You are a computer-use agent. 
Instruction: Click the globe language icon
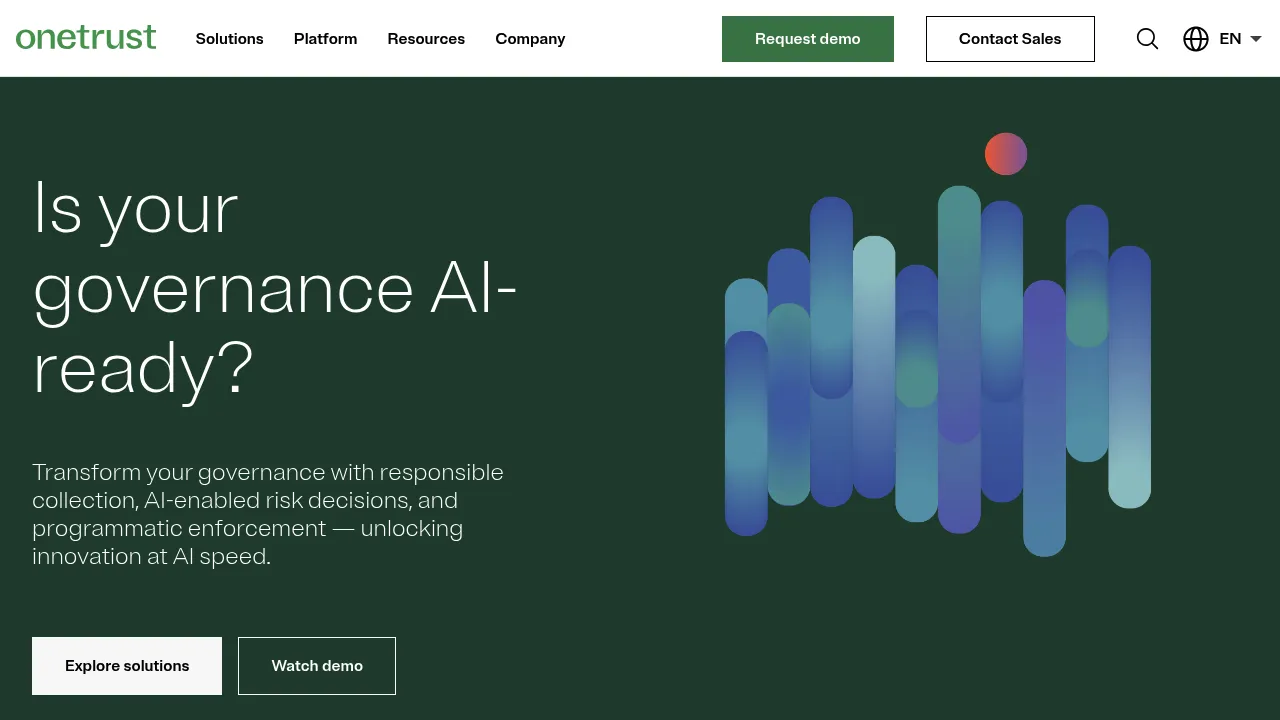click(1196, 39)
